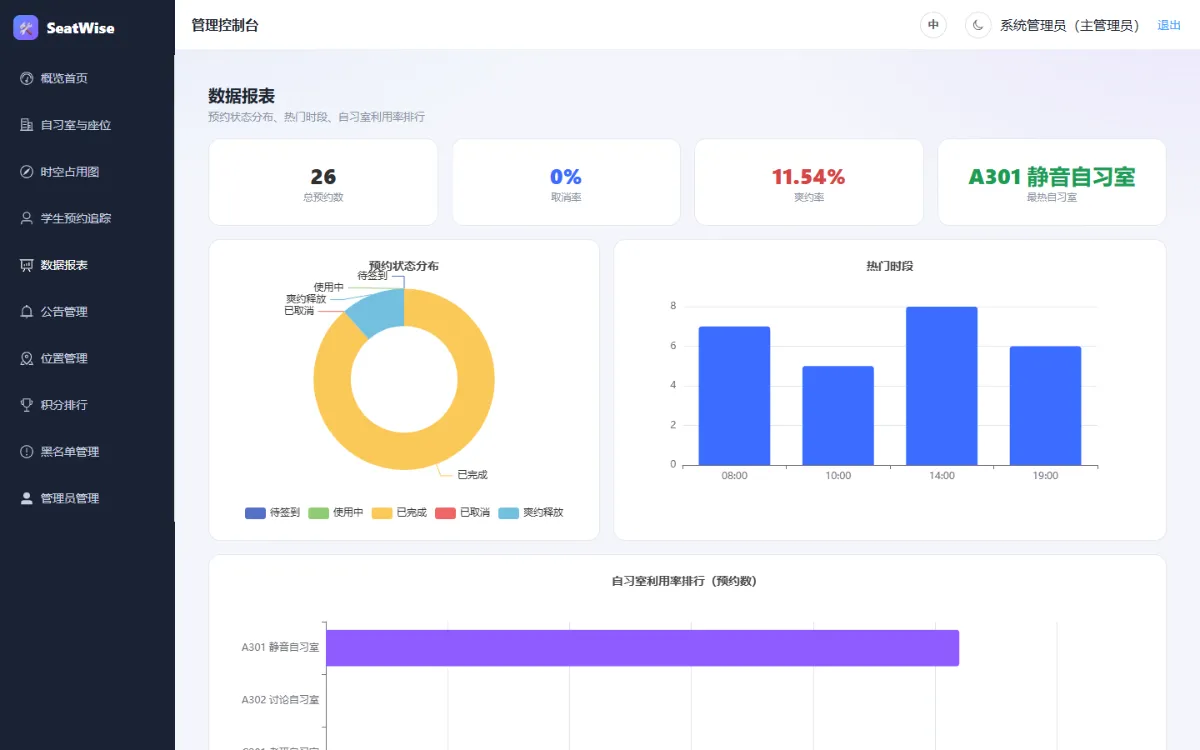This screenshot has width=1200, height=750.
Task: Open 公告管理 menu item
Action: 87,311
